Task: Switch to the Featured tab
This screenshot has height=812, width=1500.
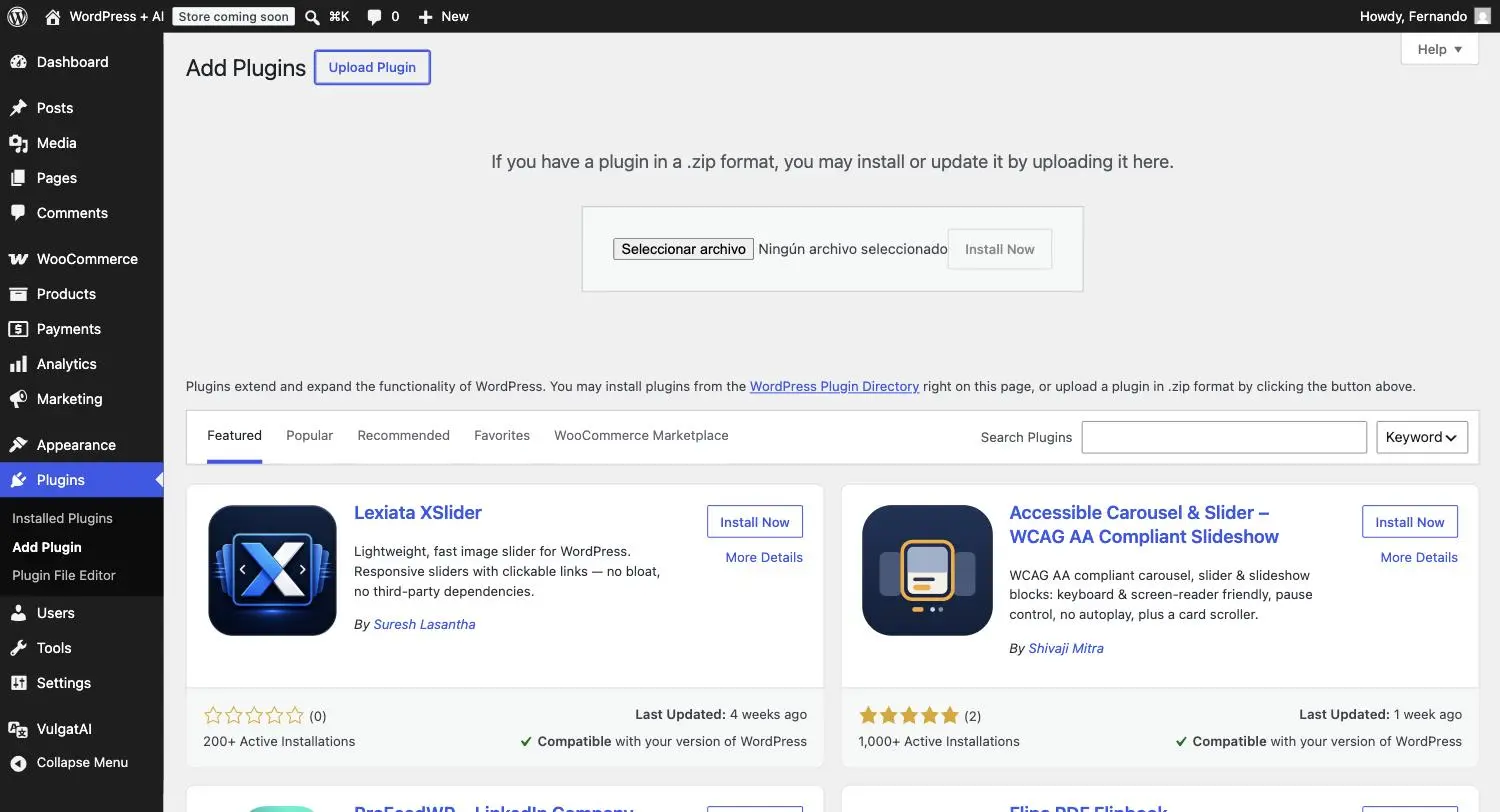Action: [234, 436]
